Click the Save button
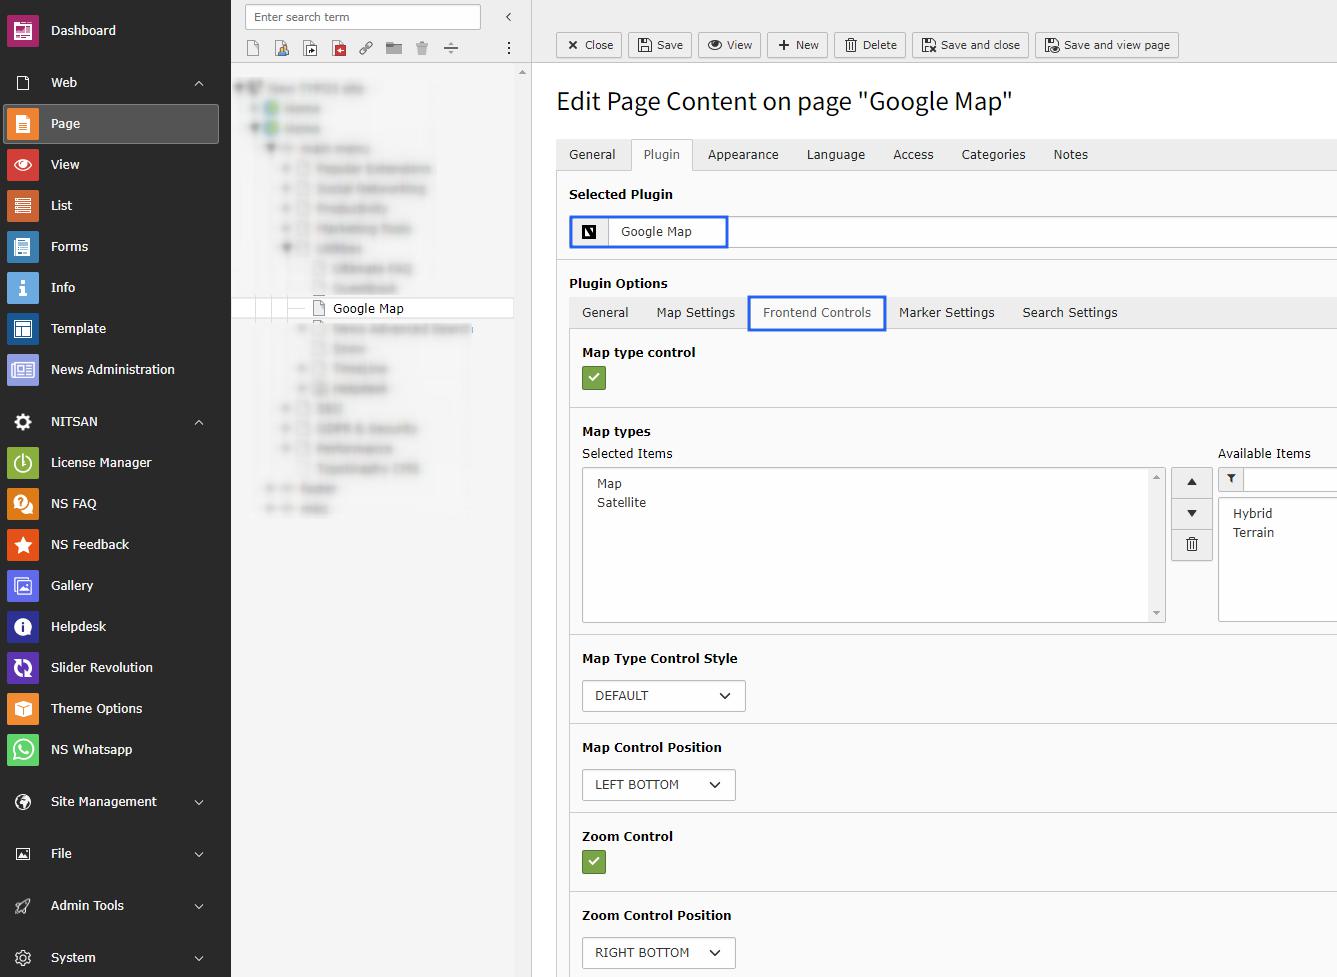The height and width of the screenshot is (977, 1337). click(x=660, y=45)
